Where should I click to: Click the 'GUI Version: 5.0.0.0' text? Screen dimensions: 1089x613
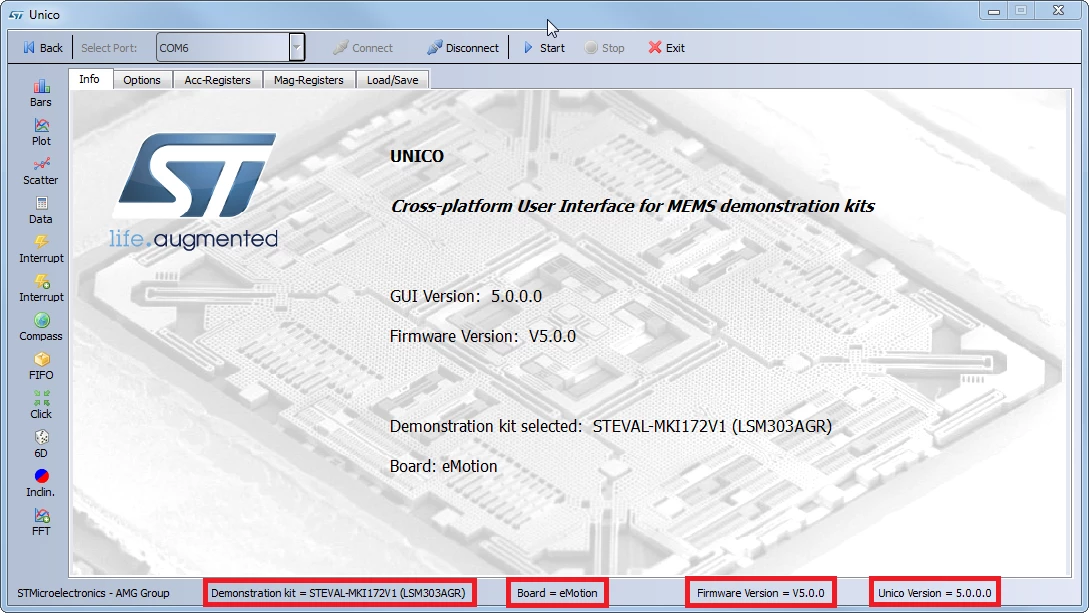pos(465,296)
